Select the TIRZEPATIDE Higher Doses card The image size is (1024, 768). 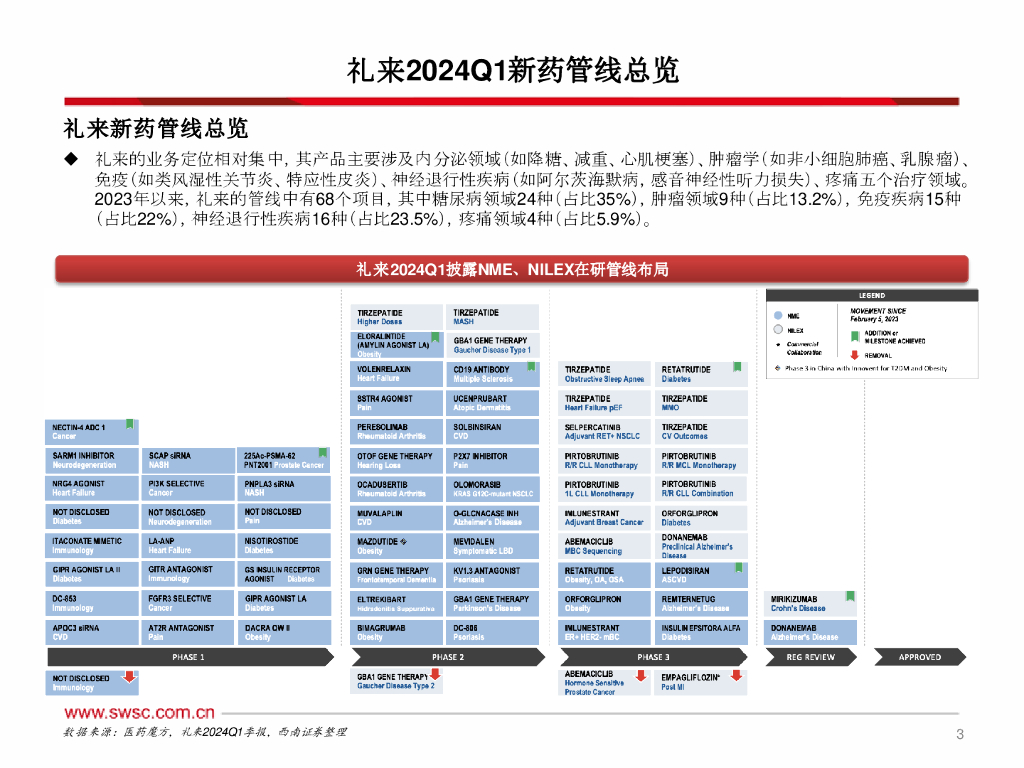click(396, 317)
